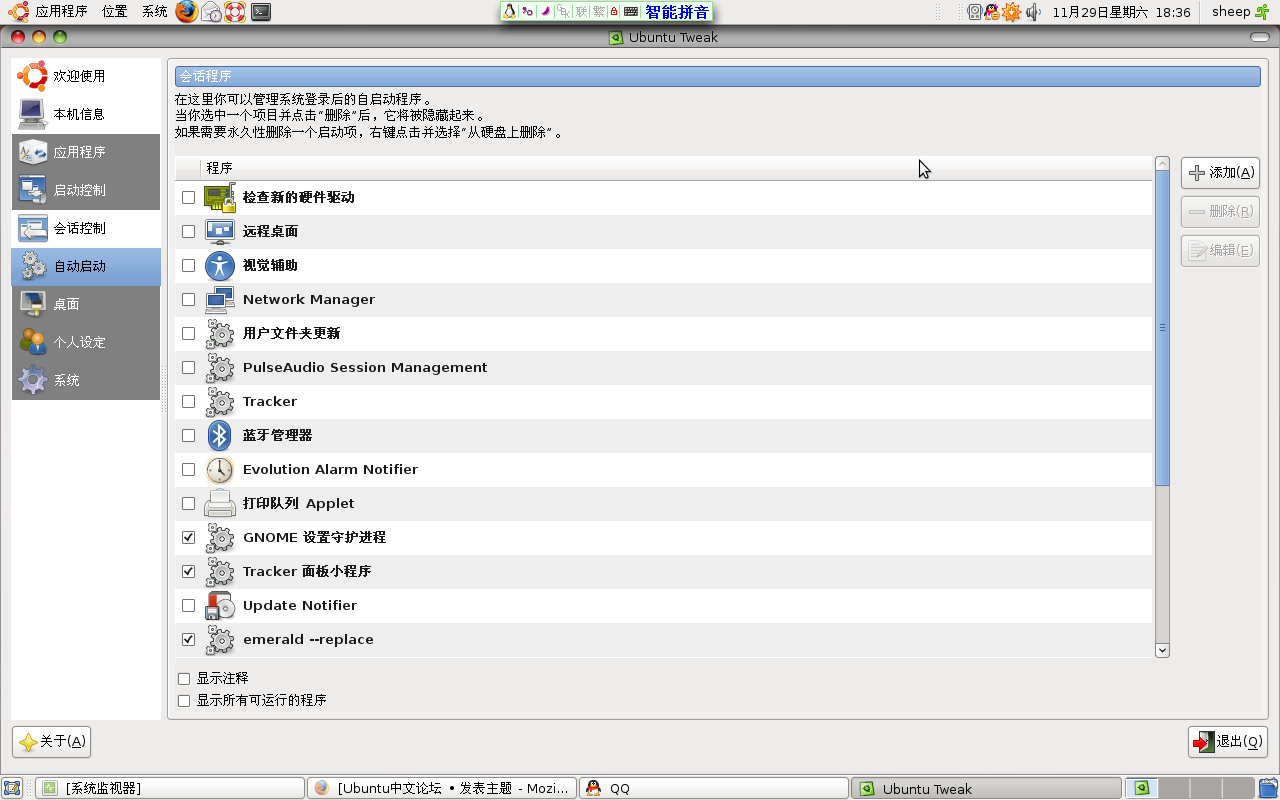Click the Network Manager computers icon

tap(219, 299)
